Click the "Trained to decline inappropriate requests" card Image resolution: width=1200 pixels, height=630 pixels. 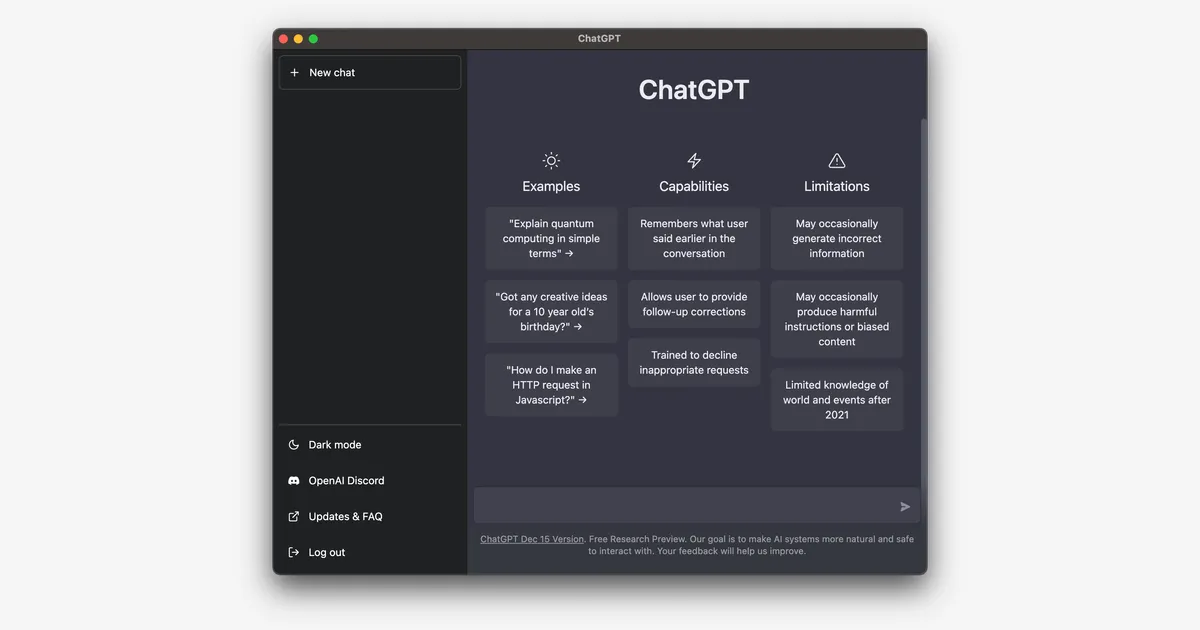tap(694, 363)
